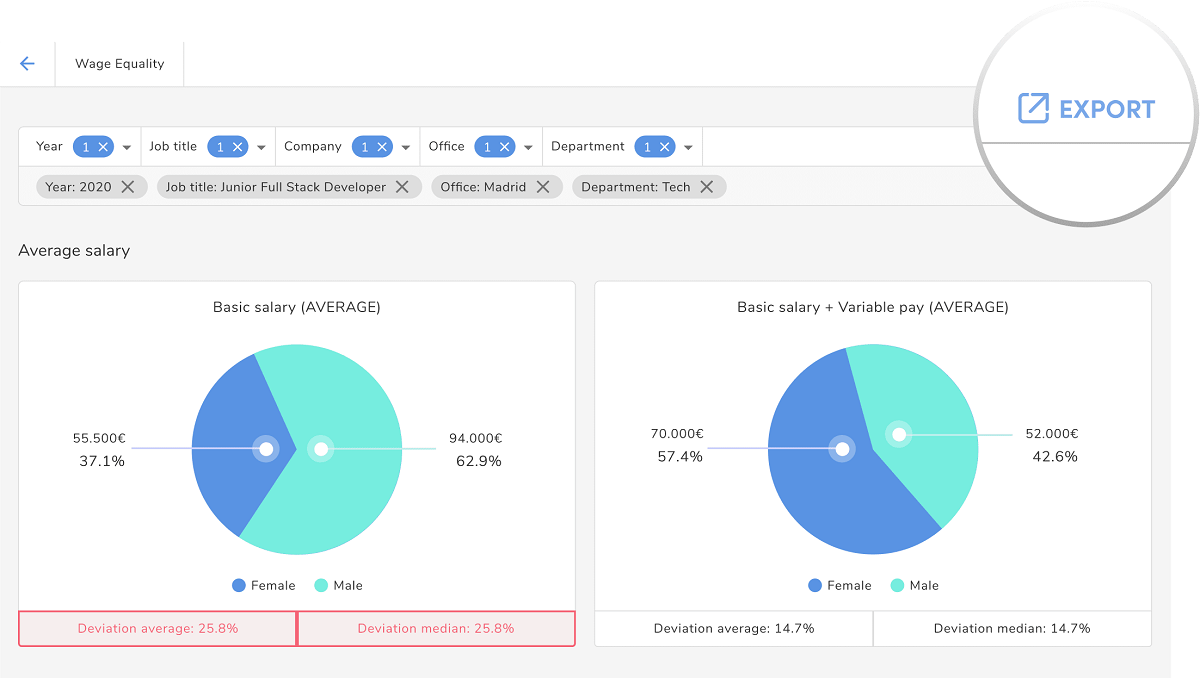
Task: Click the Deviation average 25.8% cell
Action: [158, 629]
